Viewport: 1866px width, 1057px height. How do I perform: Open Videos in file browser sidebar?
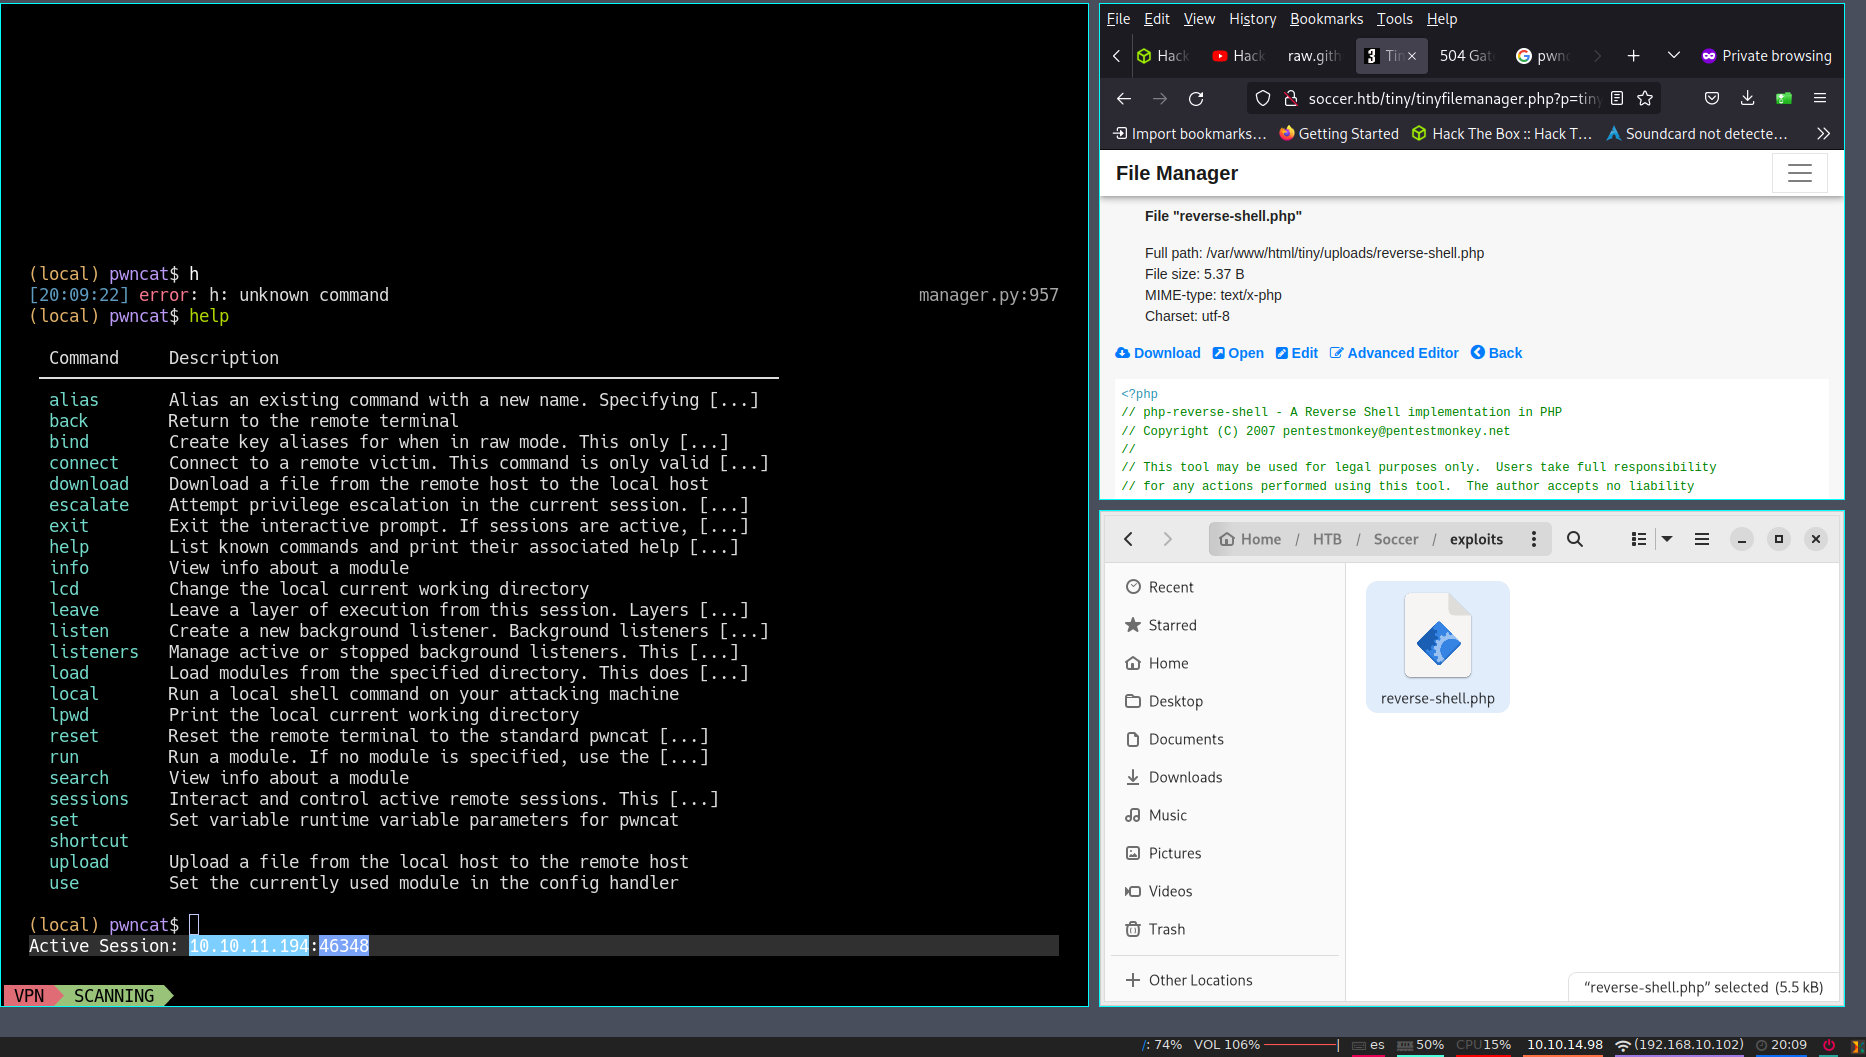(x=1227, y=891)
